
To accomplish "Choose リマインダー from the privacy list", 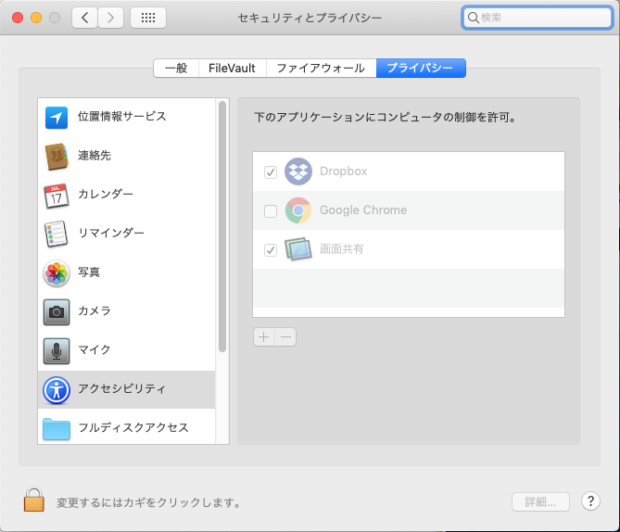I will coord(110,233).
